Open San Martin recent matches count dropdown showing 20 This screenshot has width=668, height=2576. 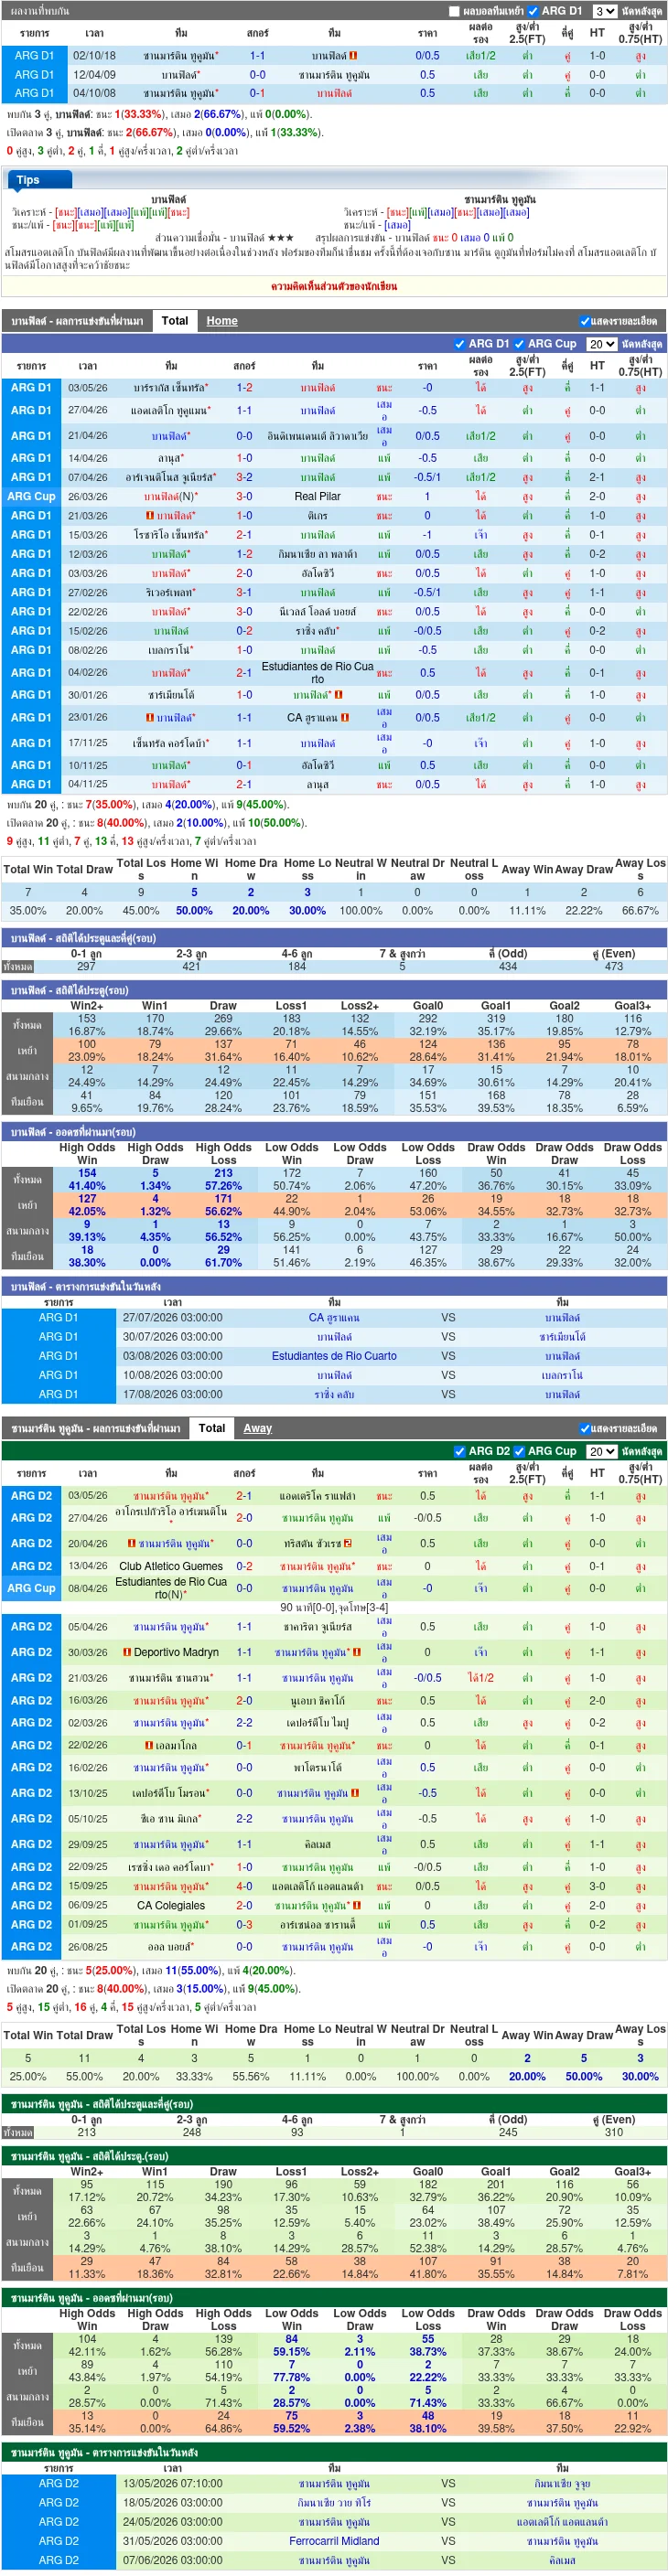pyautogui.click(x=601, y=1452)
